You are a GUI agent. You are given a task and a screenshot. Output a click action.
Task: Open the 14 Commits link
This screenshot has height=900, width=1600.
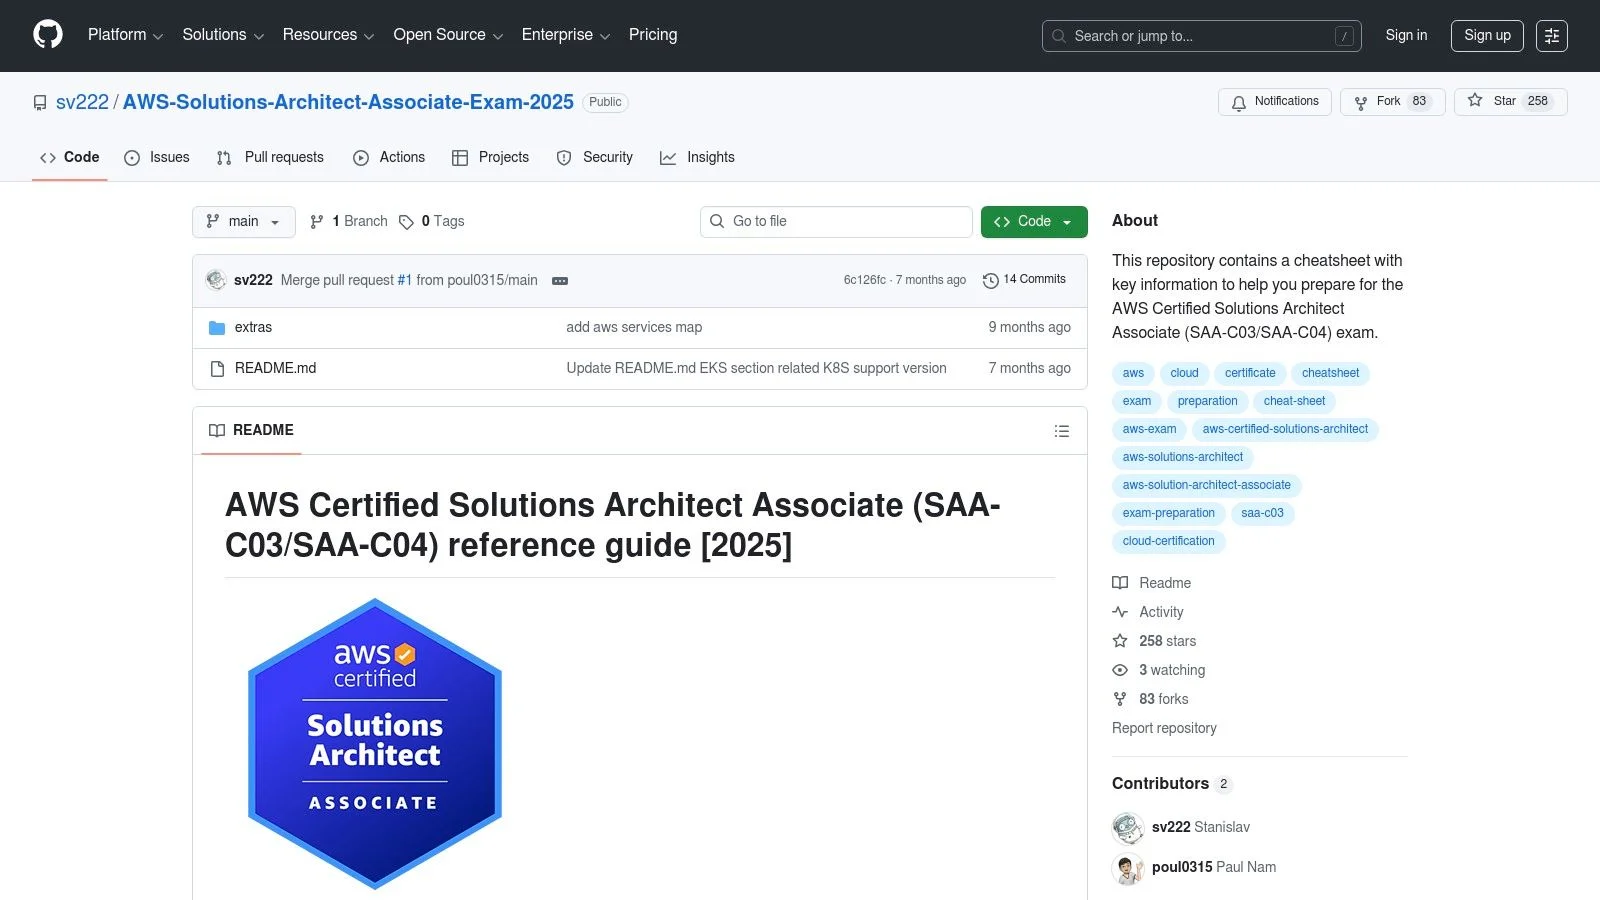tap(1025, 280)
